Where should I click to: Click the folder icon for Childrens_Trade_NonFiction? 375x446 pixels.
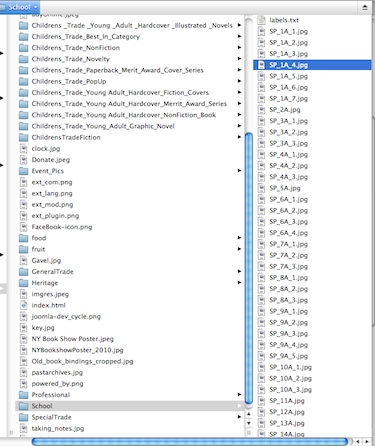click(x=24, y=48)
